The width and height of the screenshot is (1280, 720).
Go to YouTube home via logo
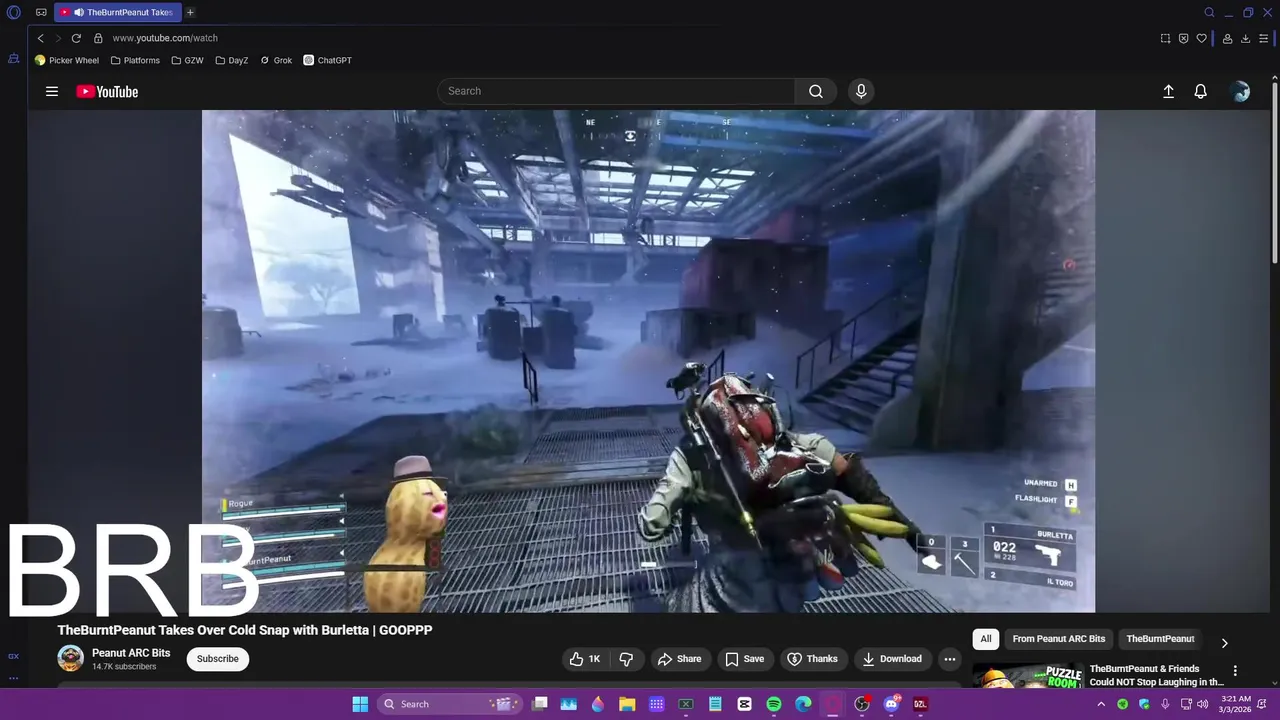(107, 91)
